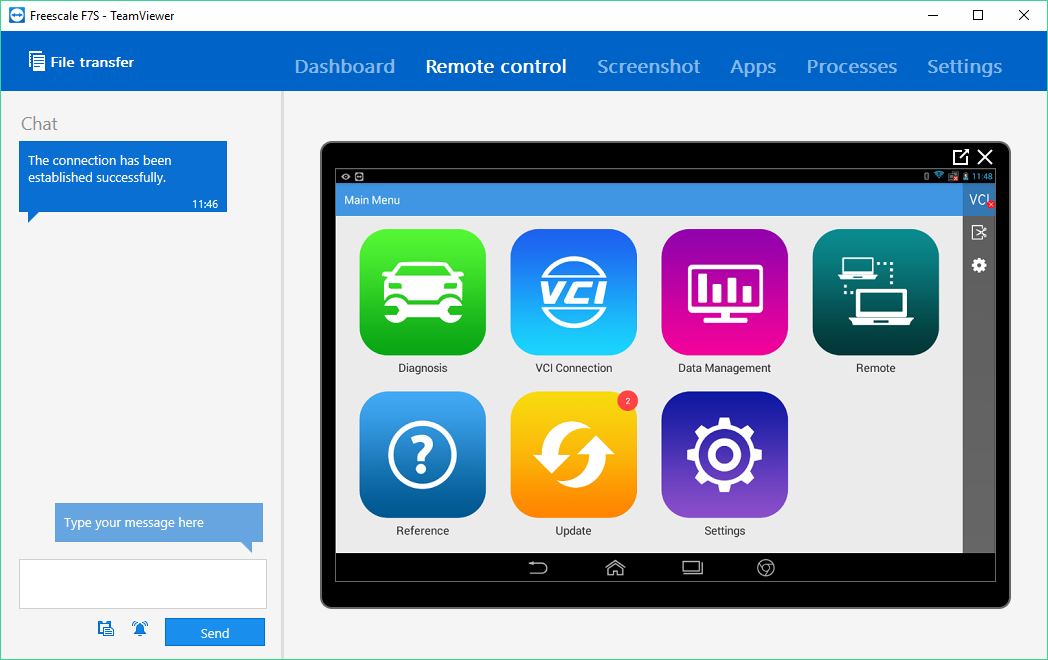The height and width of the screenshot is (660, 1048).
Task: Click the logout icon in the tablet sidebar
Action: pyautogui.click(x=979, y=233)
